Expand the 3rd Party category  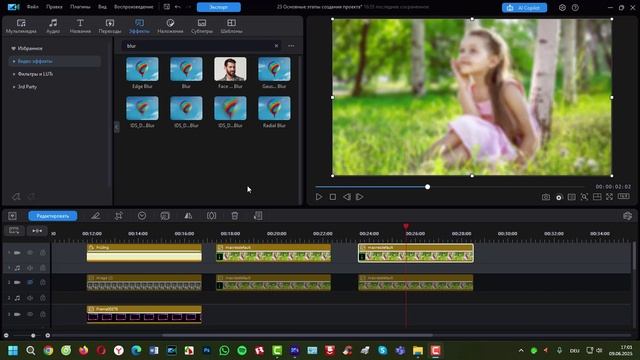click(27, 87)
